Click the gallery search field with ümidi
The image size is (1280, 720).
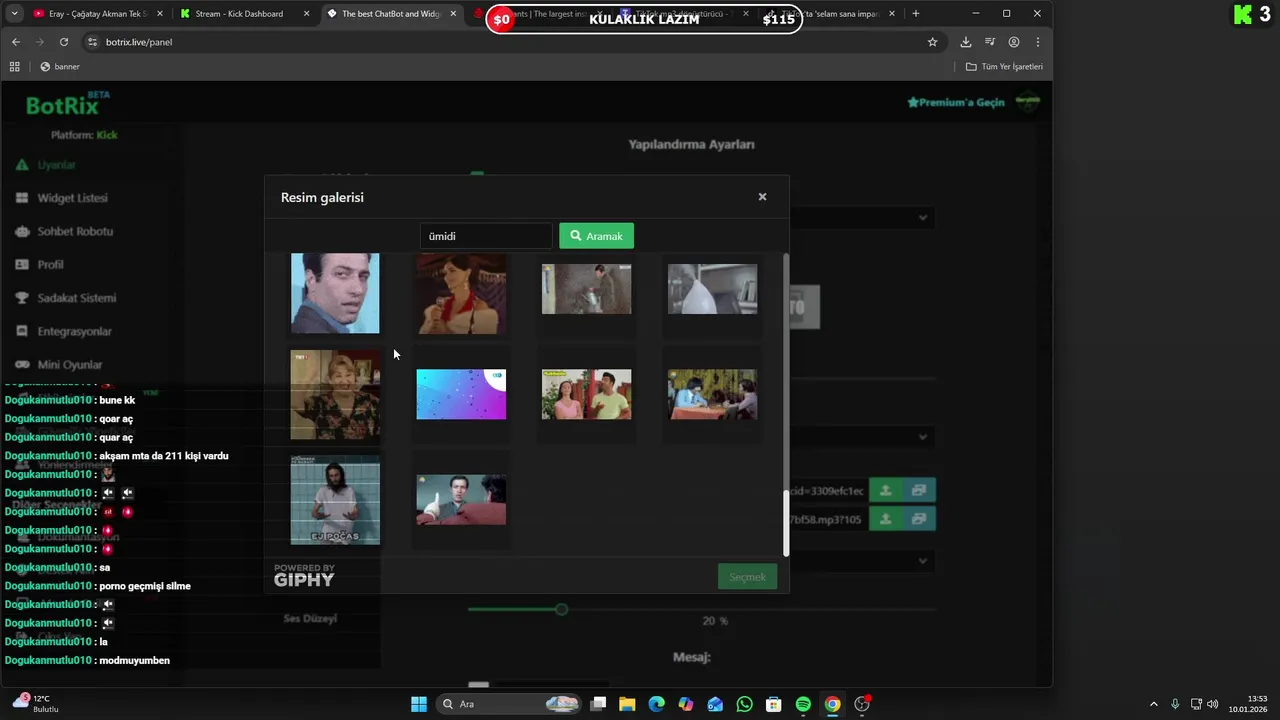coord(486,236)
